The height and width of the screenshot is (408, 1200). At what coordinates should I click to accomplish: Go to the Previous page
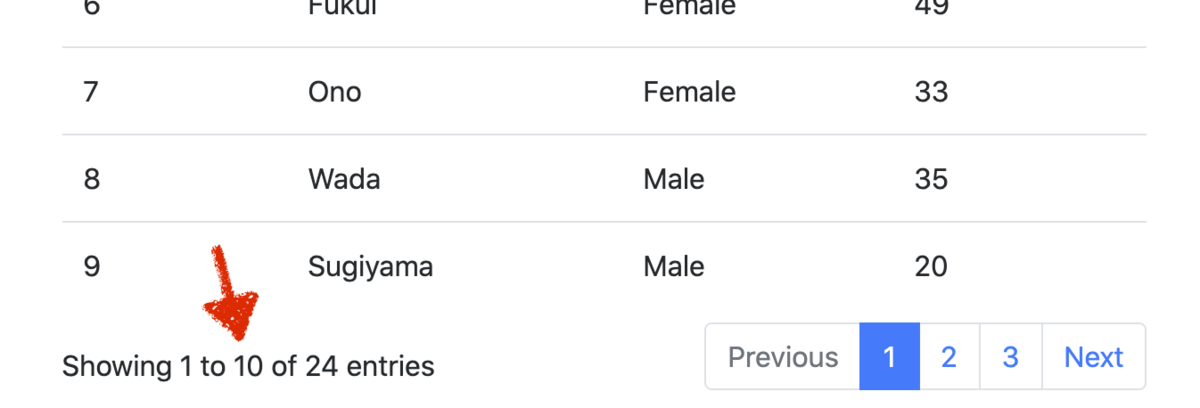tap(782, 357)
